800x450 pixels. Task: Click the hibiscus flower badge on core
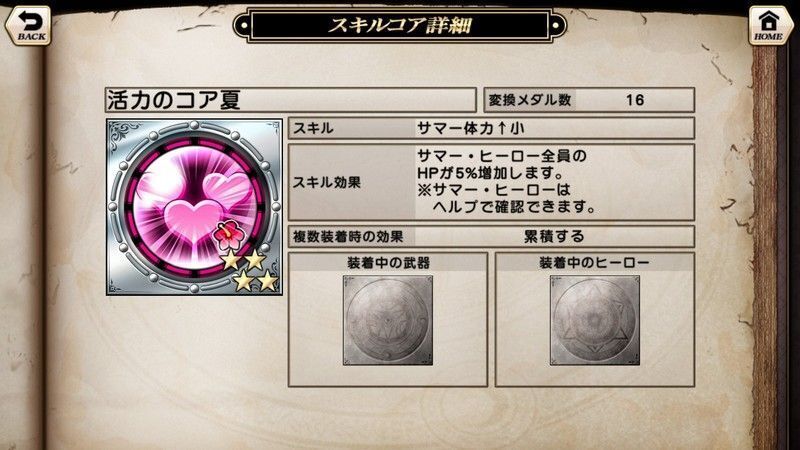pos(228,235)
